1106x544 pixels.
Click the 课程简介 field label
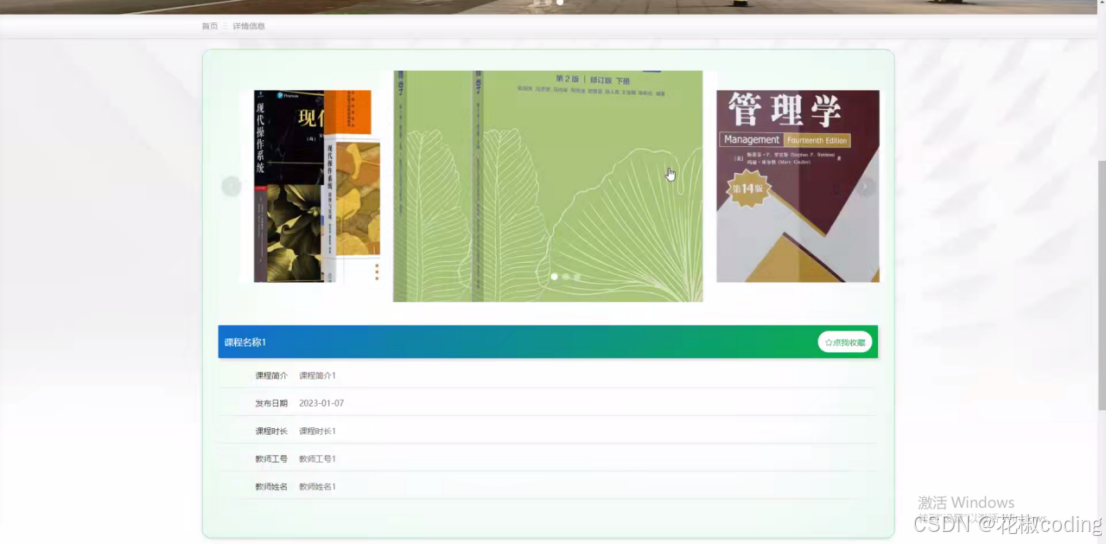272,375
